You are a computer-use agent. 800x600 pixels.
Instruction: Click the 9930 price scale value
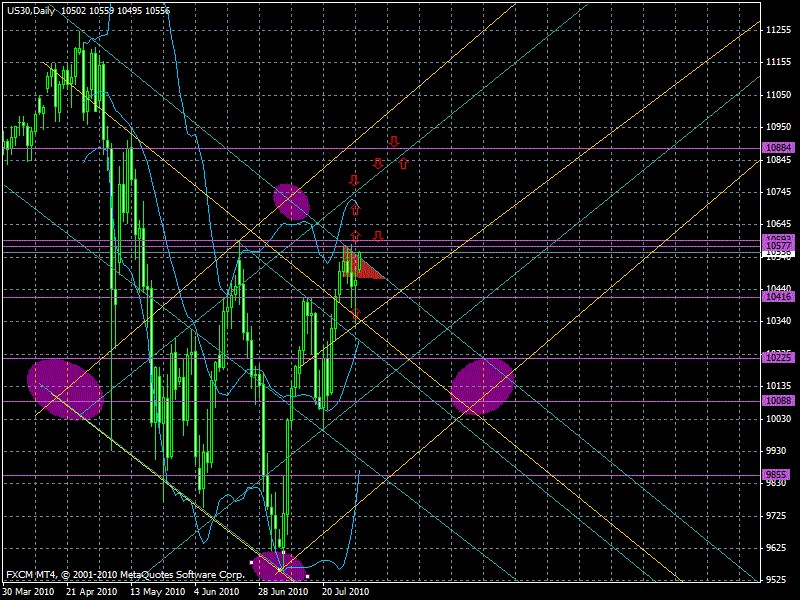tap(778, 451)
